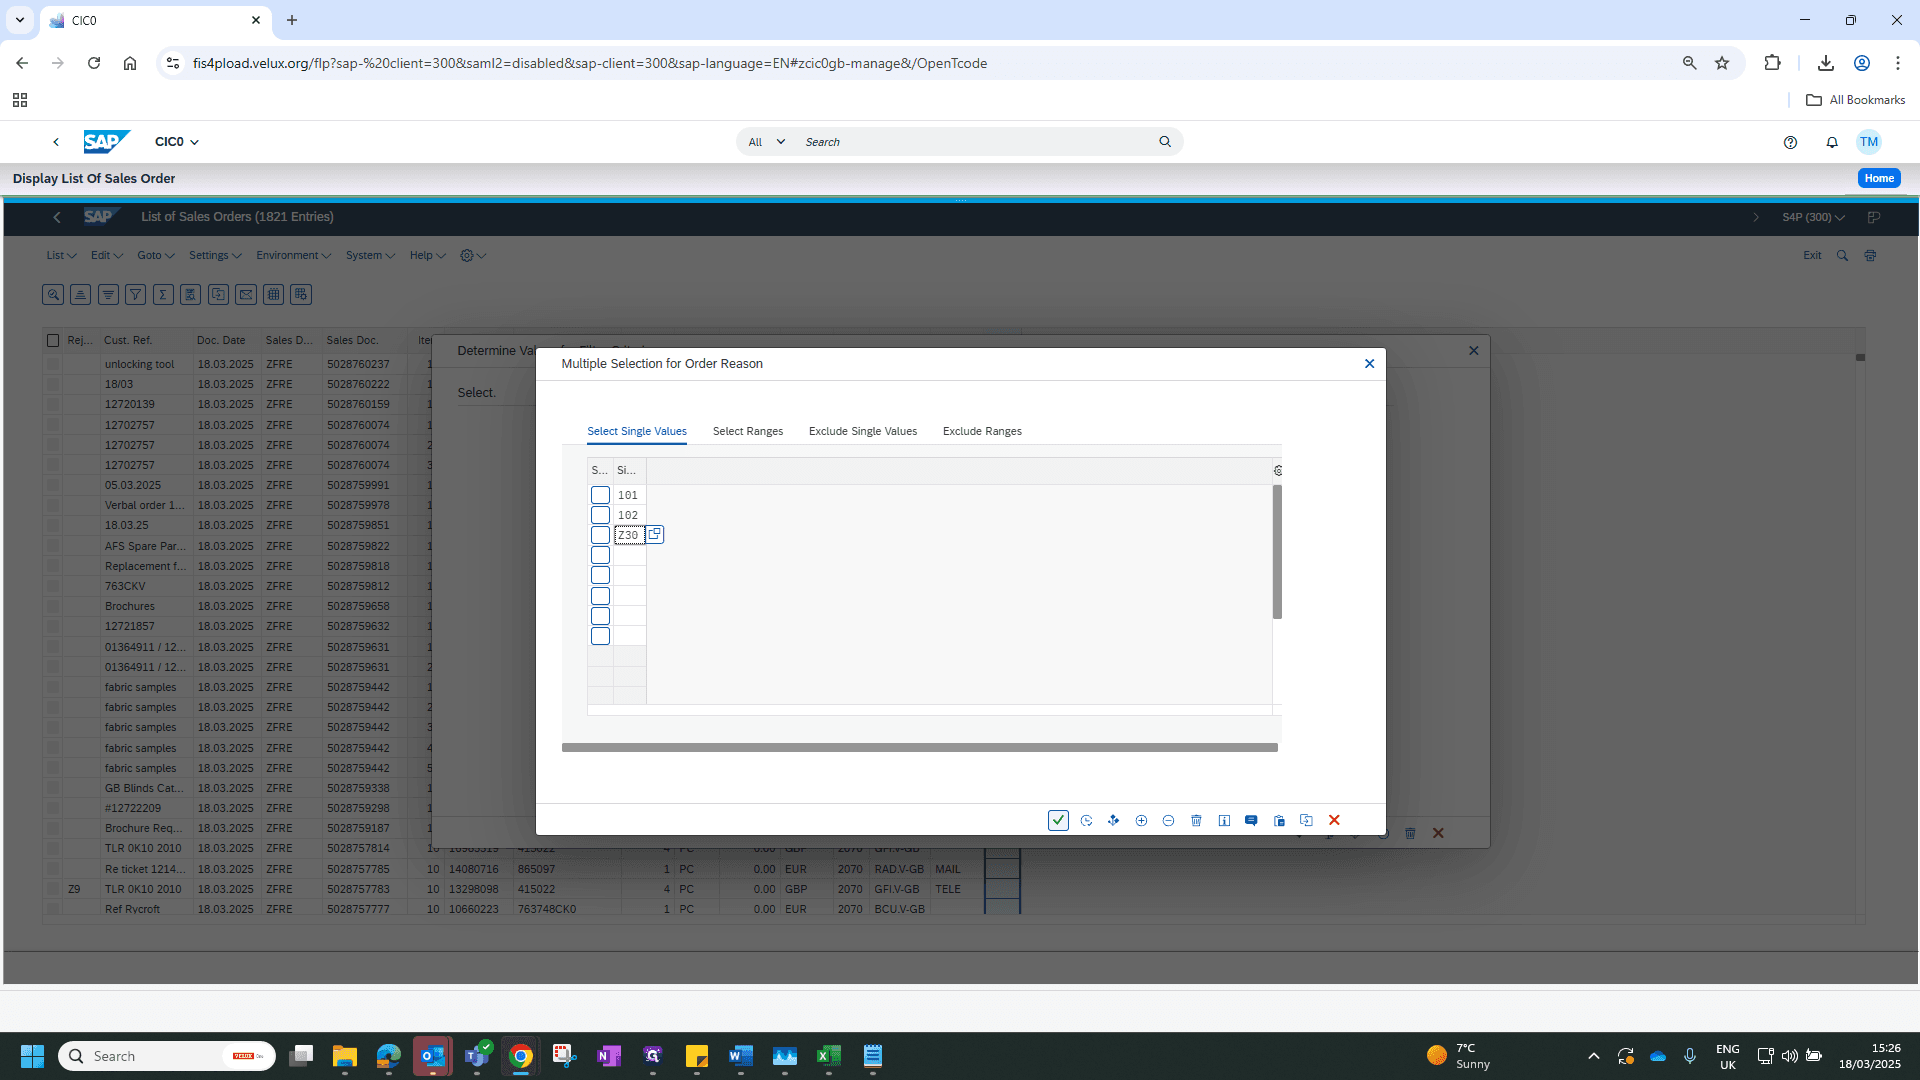Tick the checkbox beside value 102
Image resolution: width=1920 pixels, height=1080 pixels.
pos(600,515)
